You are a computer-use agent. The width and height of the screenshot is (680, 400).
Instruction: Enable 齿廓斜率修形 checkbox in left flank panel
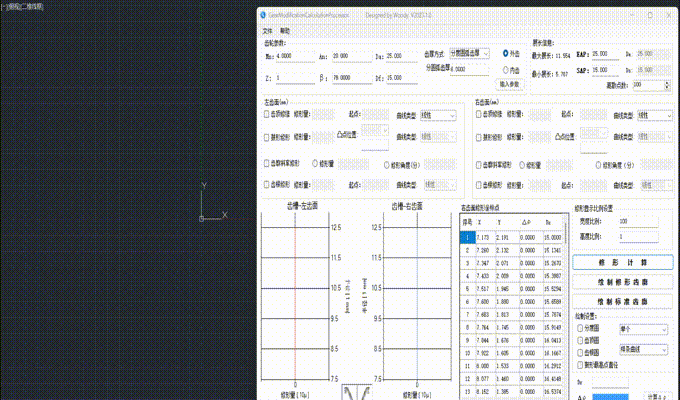pos(267,164)
